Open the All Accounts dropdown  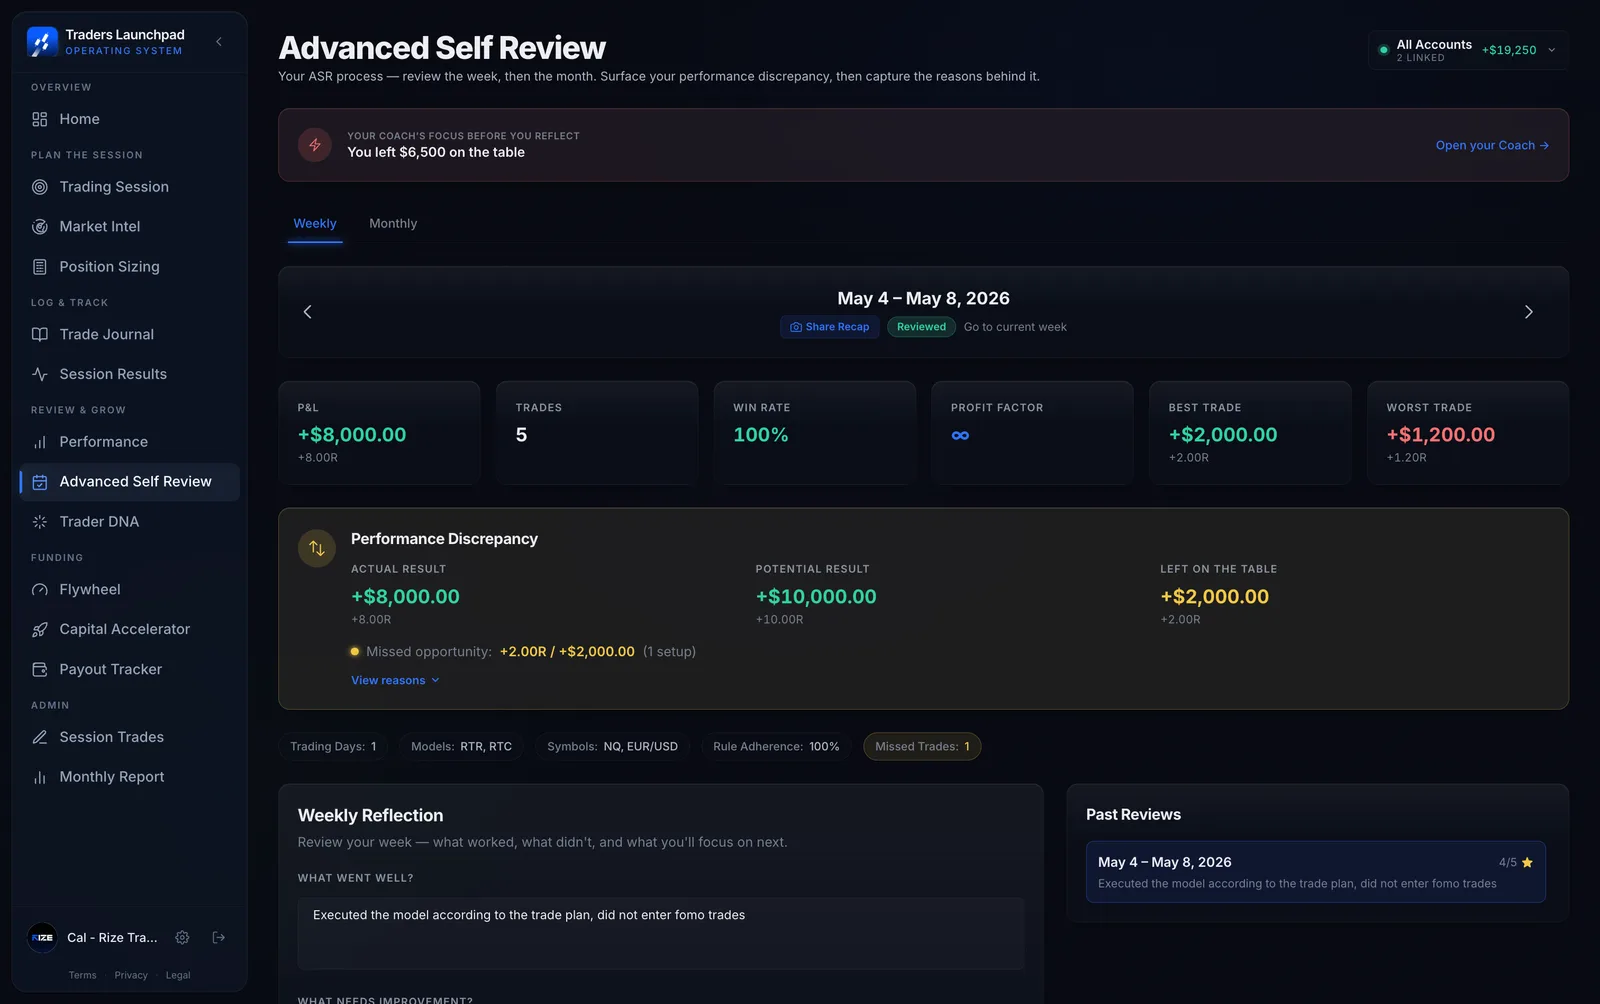click(x=1468, y=50)
